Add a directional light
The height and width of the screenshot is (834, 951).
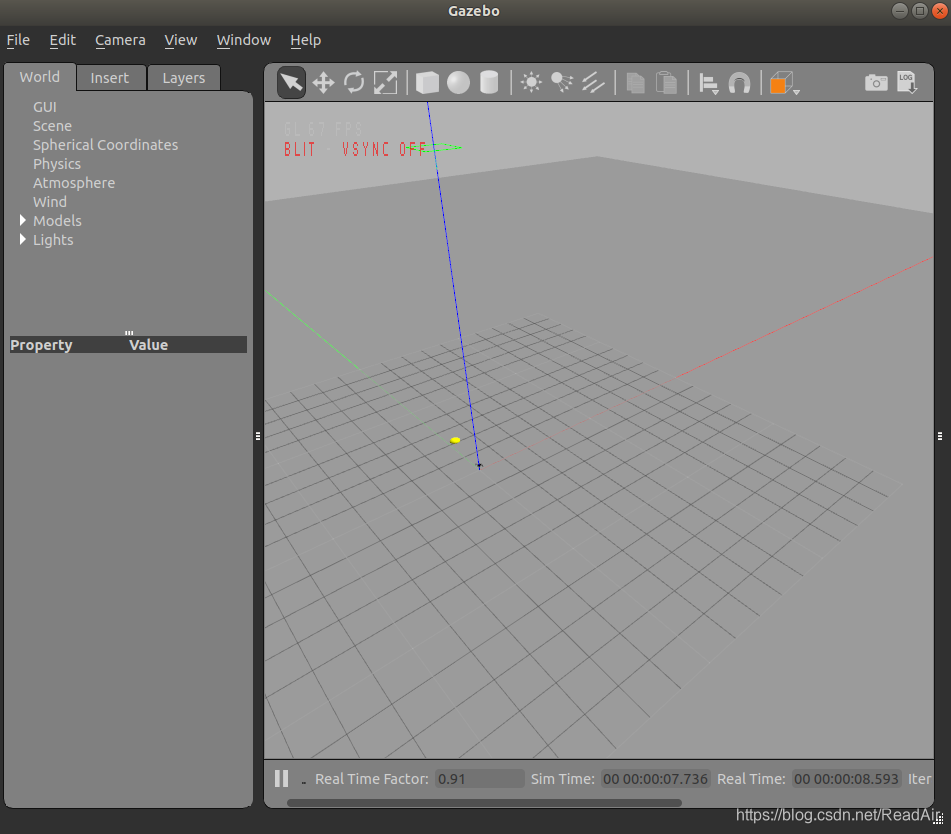[x=593, y=82]
